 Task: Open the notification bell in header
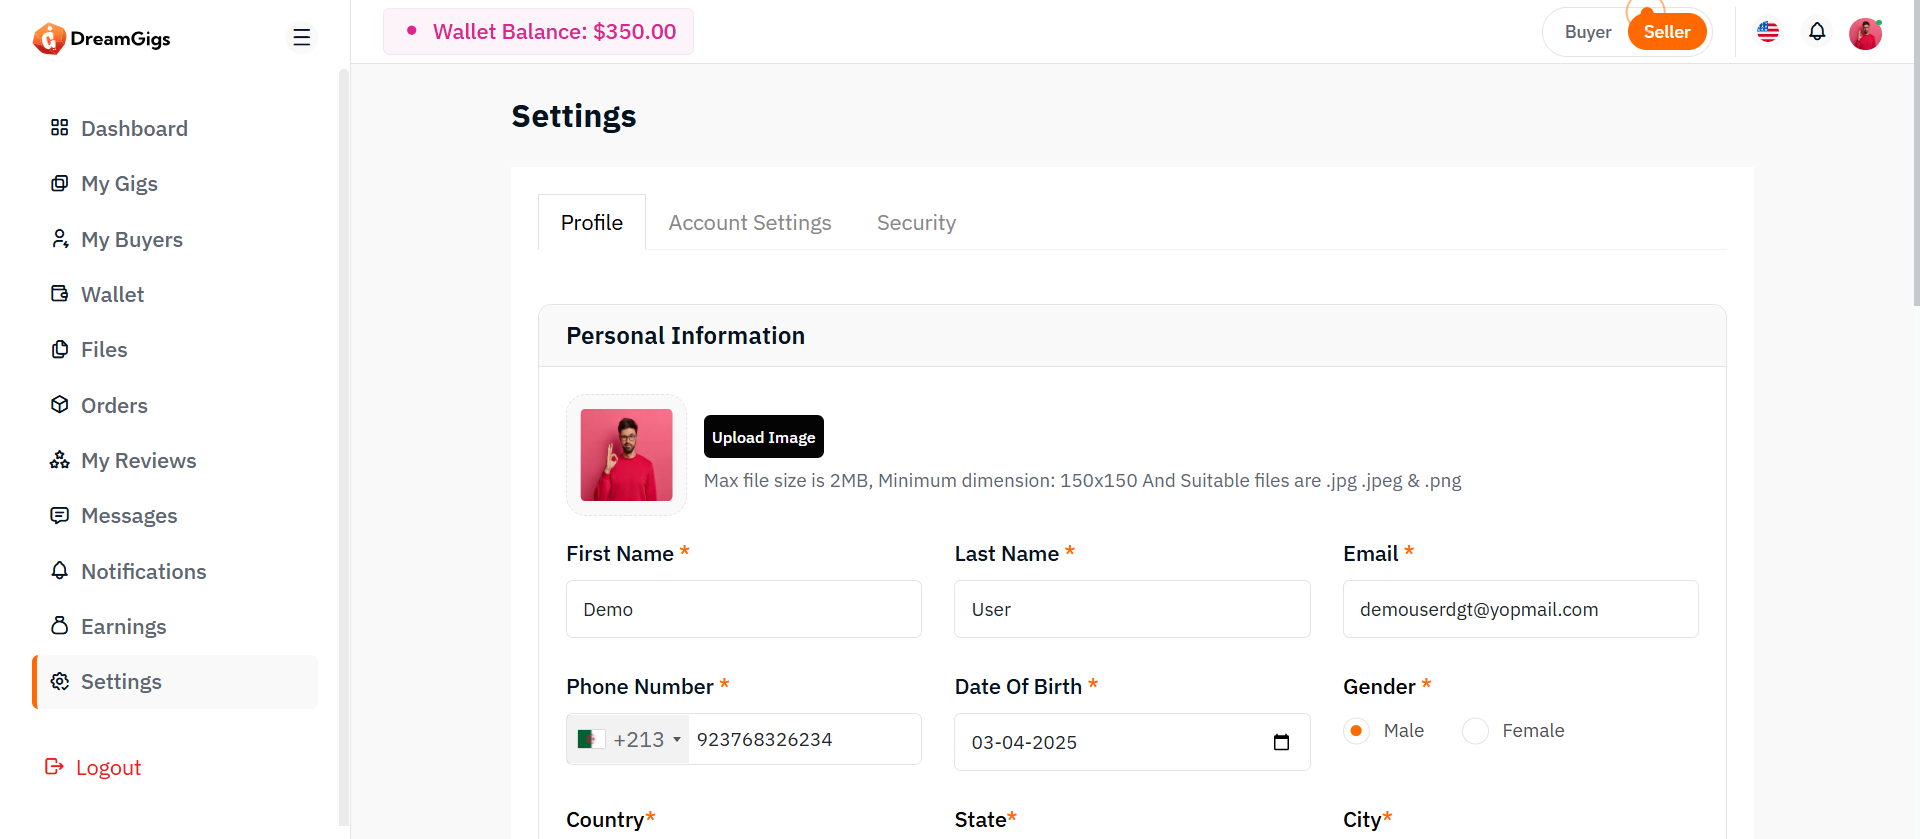(1817, 32)
